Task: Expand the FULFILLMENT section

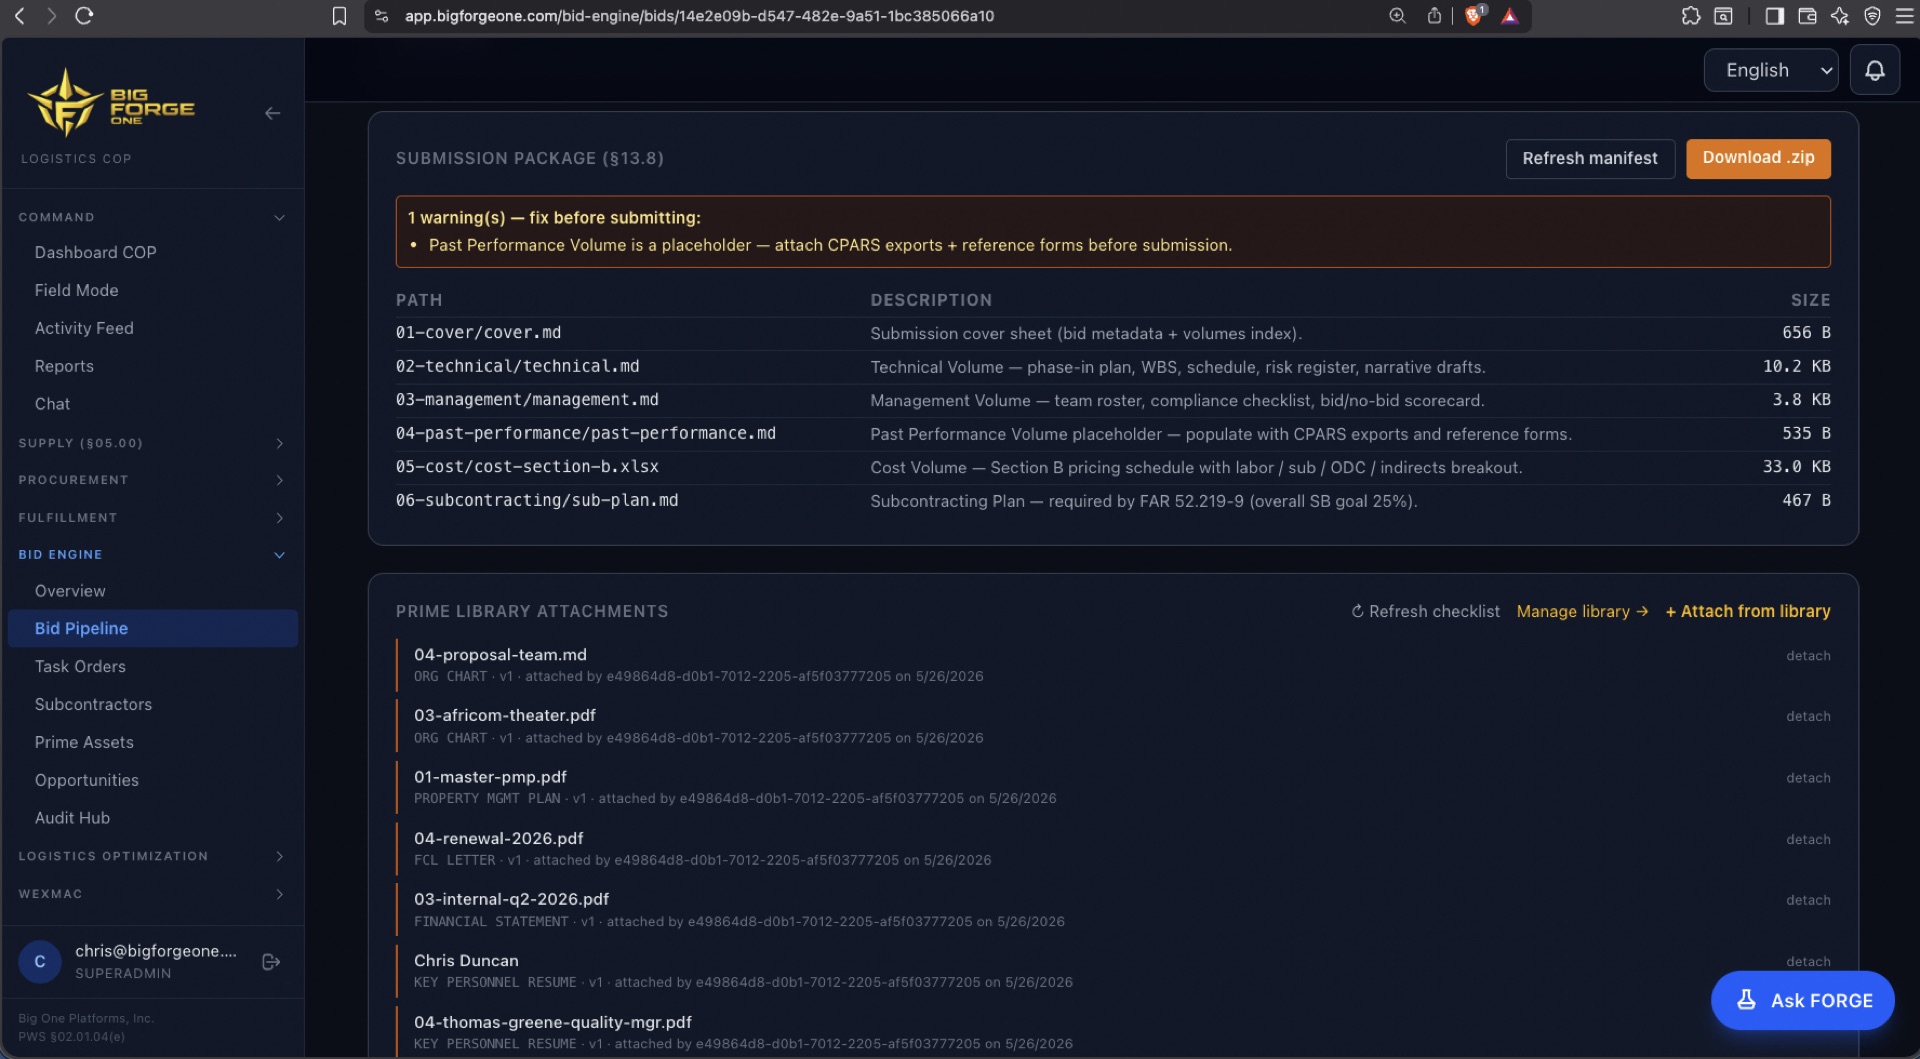Action: (x=152, y=518)
